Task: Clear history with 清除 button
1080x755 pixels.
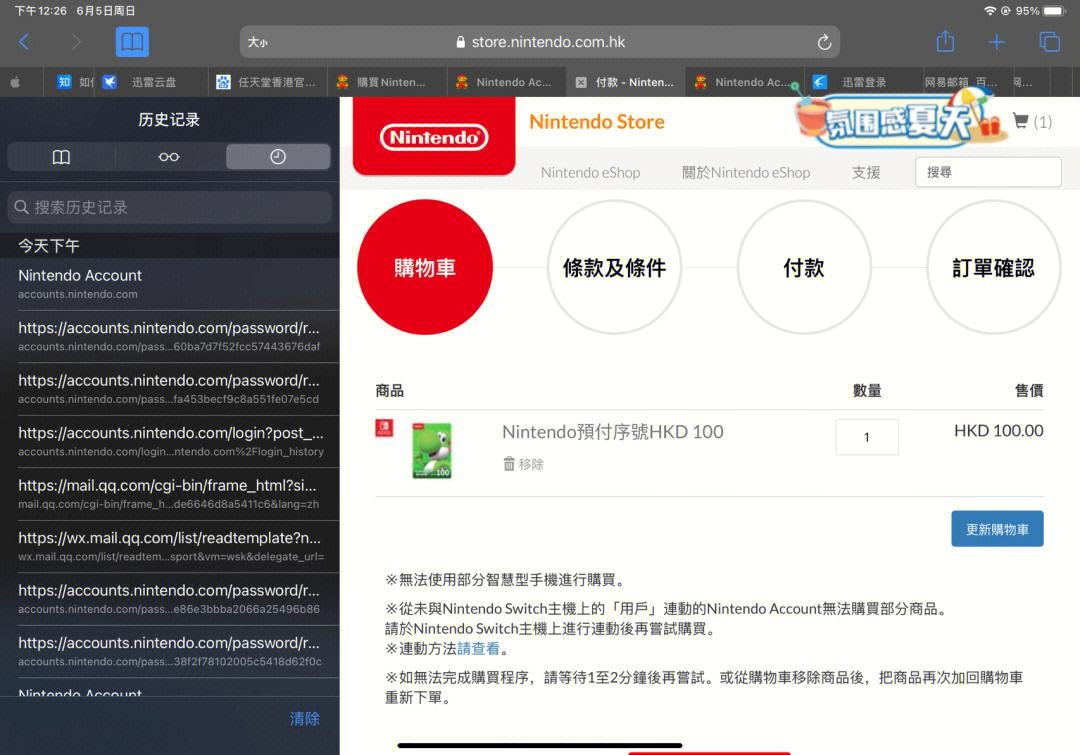Action: (x=304, y=718)
